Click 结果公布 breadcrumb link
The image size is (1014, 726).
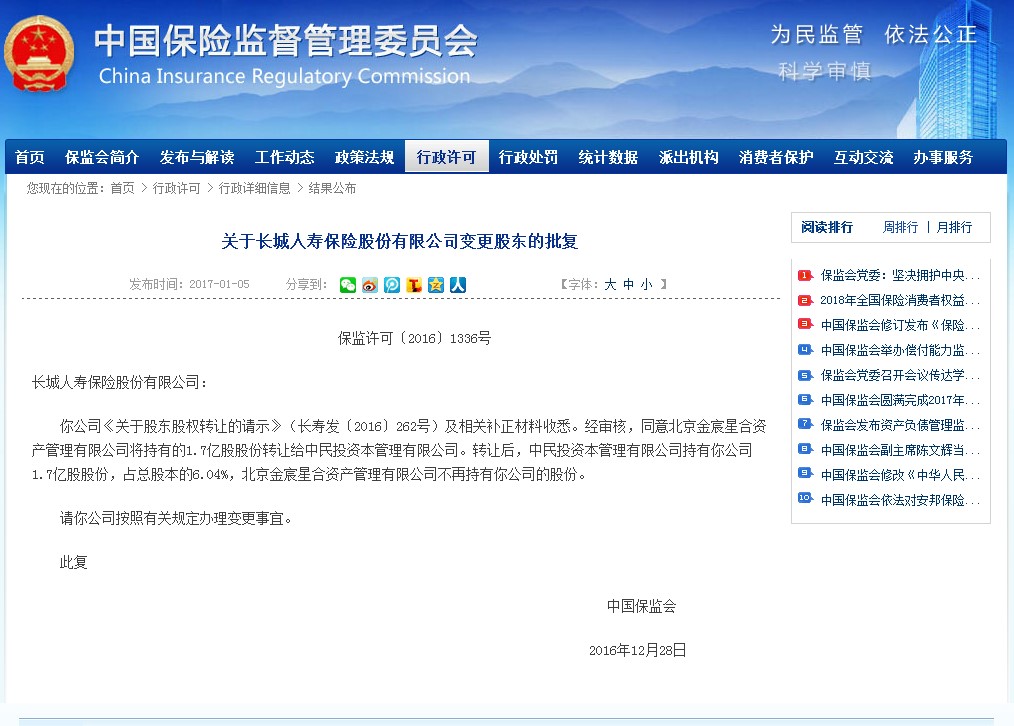tap(332, 188)
